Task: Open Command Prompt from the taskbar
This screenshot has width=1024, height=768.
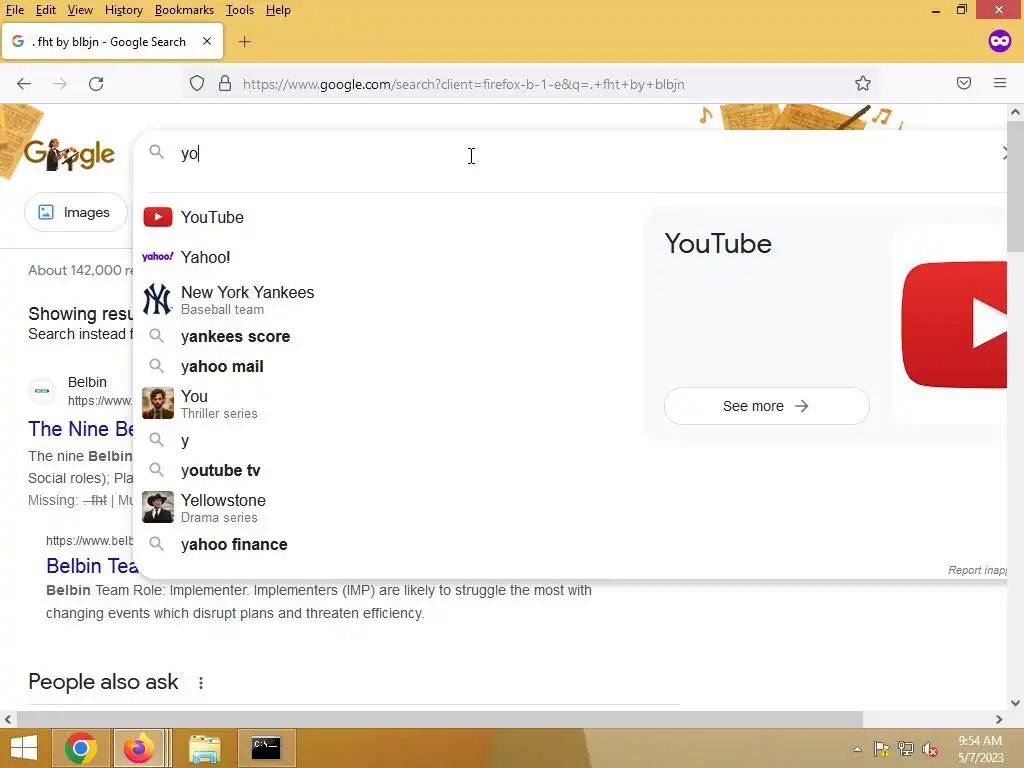Action: pos(266,748)
